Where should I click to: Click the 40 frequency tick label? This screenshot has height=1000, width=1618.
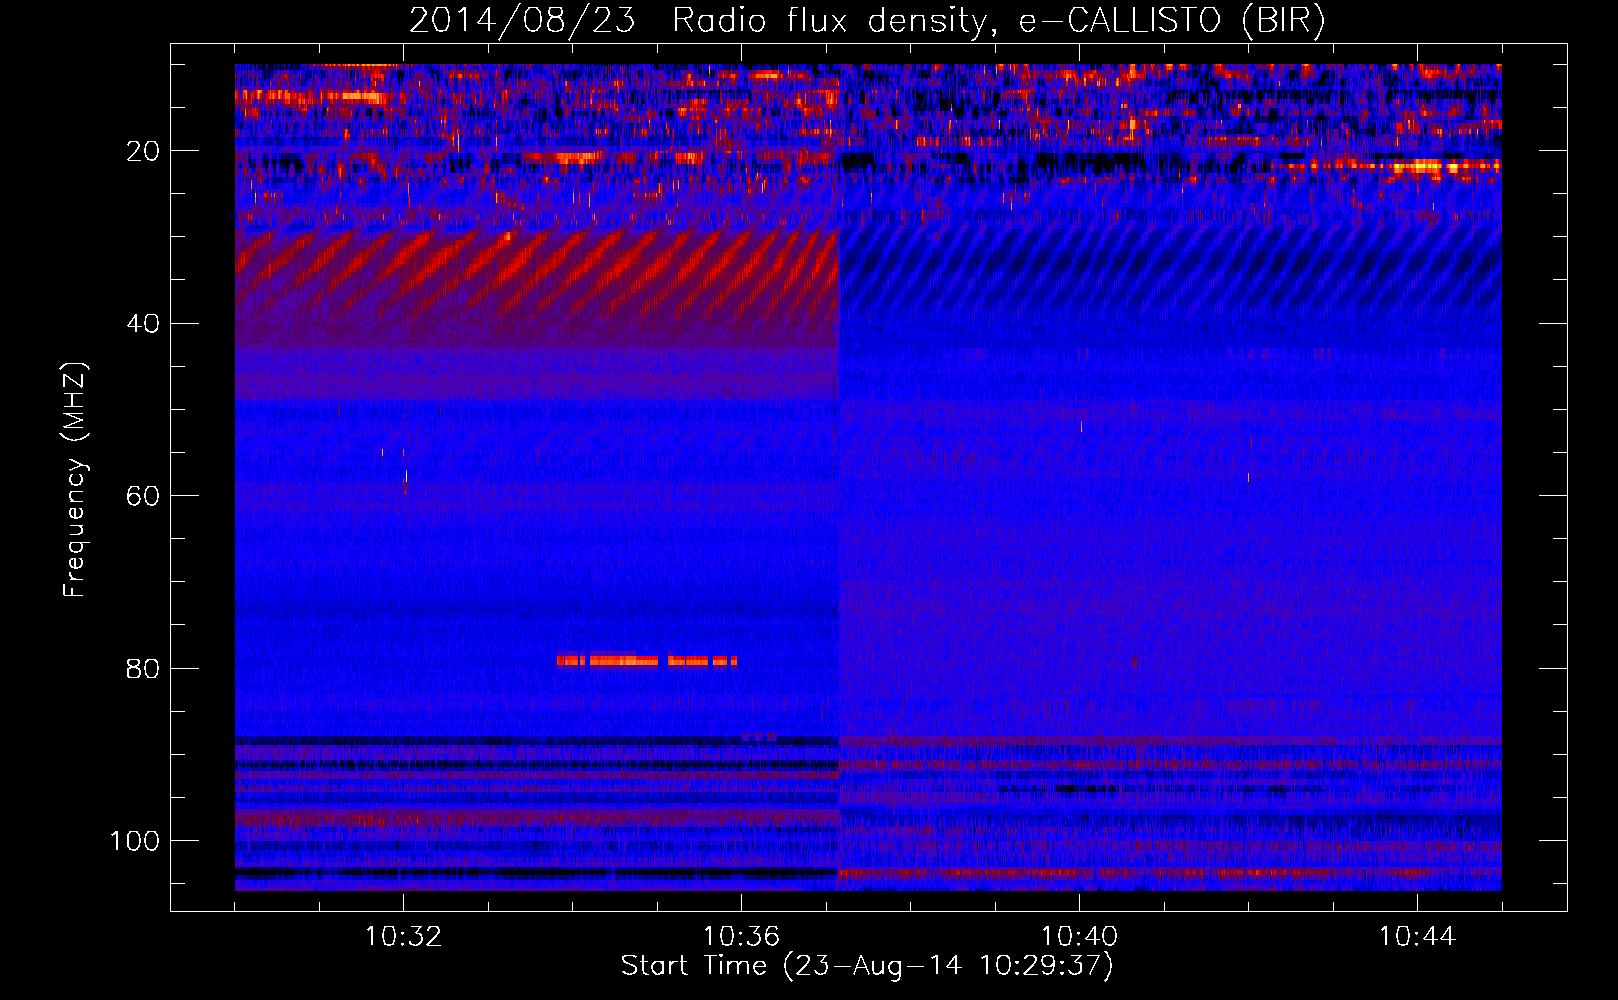tap(143, 324)
